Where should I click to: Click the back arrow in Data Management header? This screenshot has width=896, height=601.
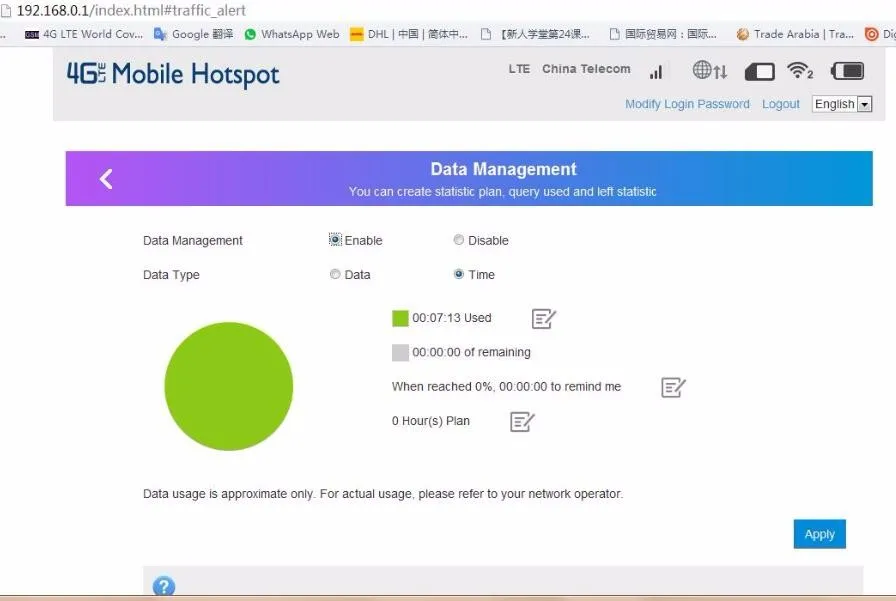pos(106,179)
